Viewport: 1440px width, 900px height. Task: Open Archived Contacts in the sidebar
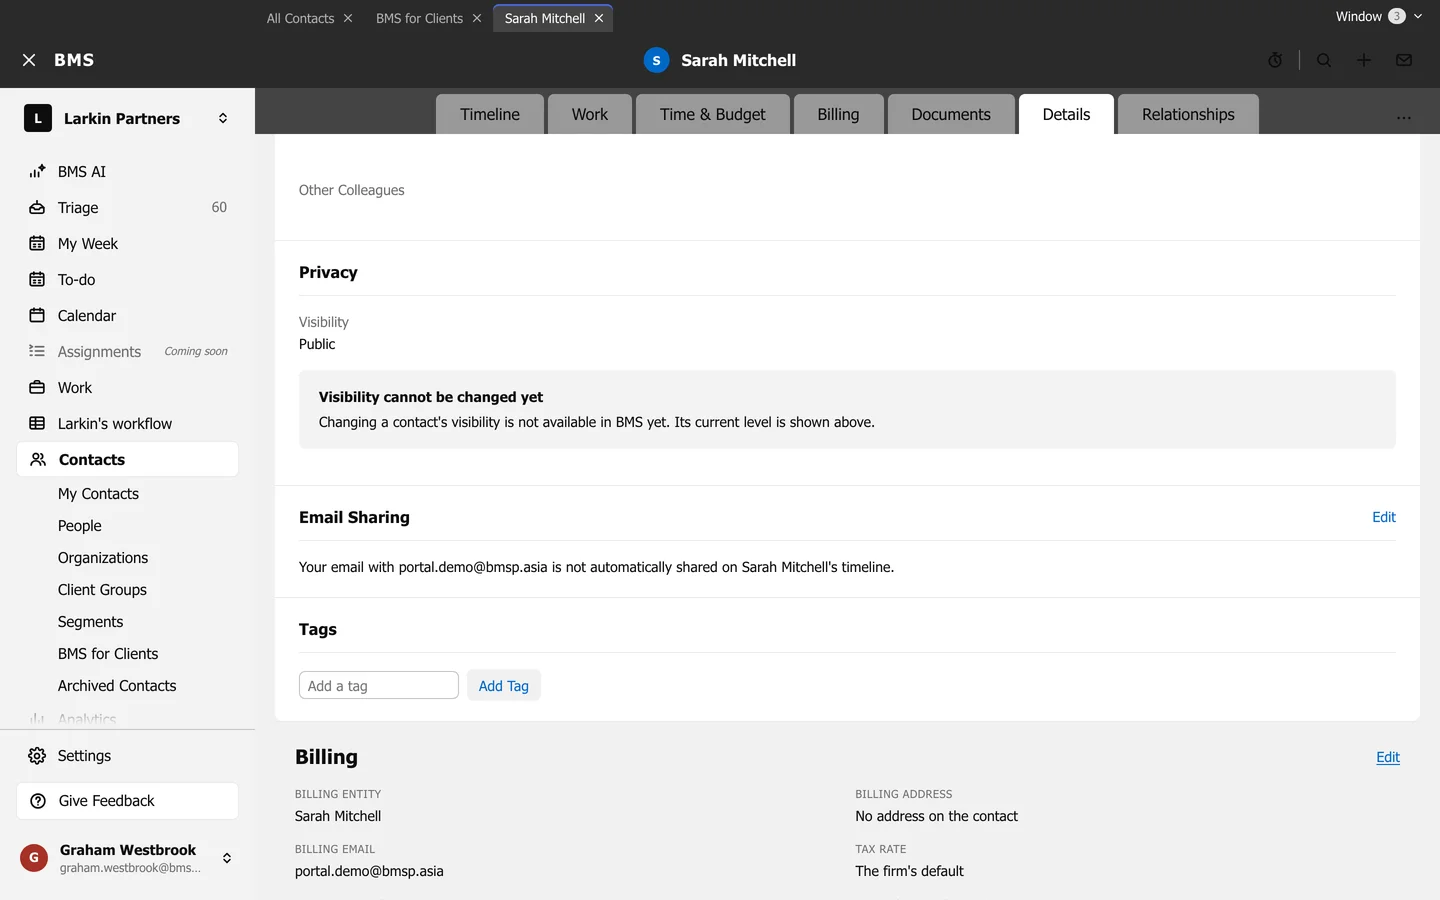tap(117, 686)
